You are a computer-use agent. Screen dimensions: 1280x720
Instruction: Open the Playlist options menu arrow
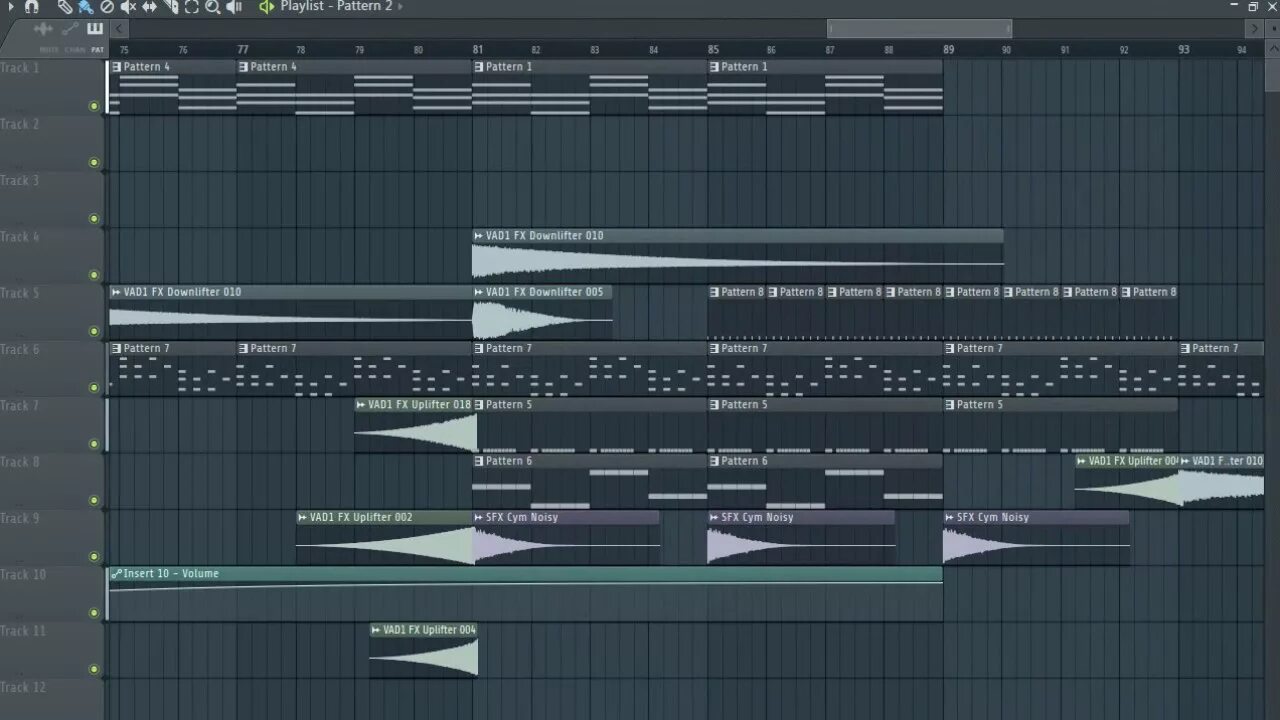(x=12, y=6)
